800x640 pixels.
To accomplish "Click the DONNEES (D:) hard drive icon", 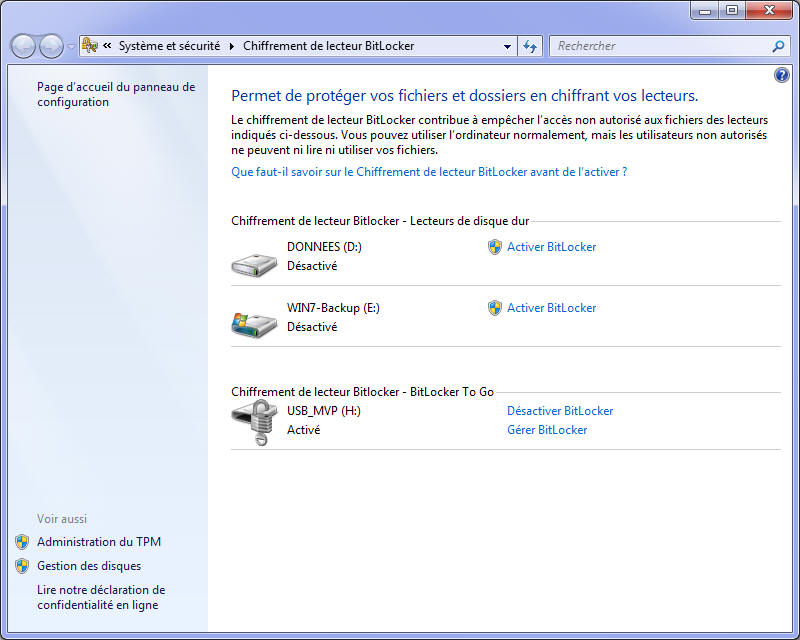I will pyautogui.click(x=255, y=264).
